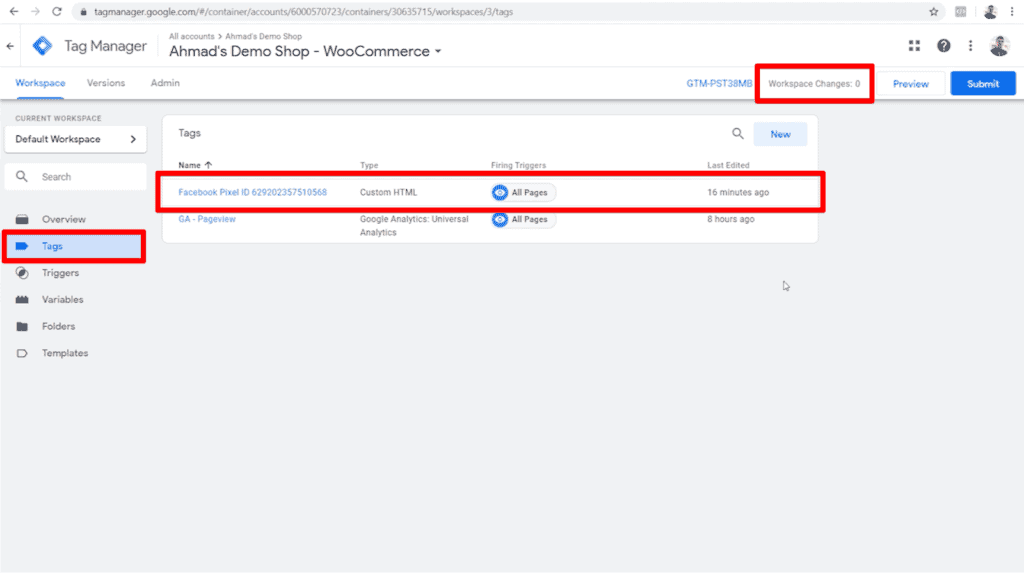Viewport: 1024px width, 573px height.
Task: Click the sidebar Search input field
Action: (x=76, y=177)
